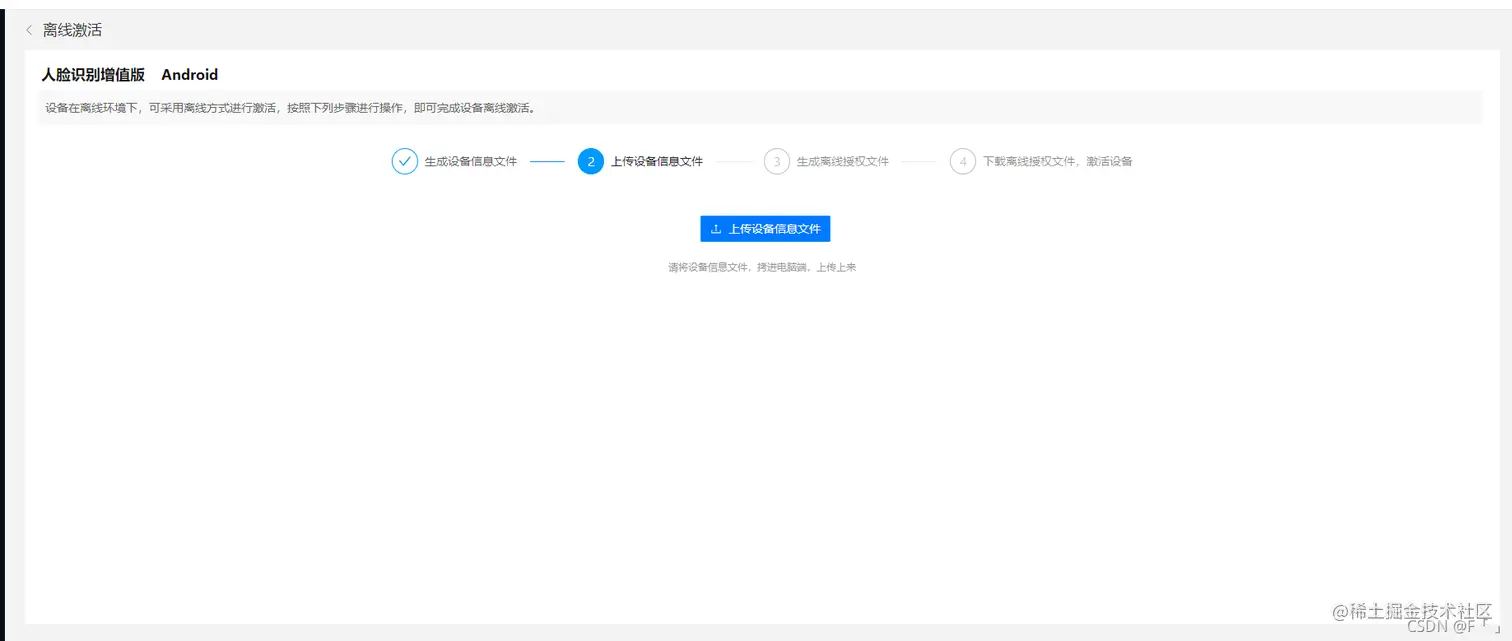Click the hint text 请将设备信息文件，拷进电脑端，上传上来
This screenshot has height=641, width=1512.
point(765,266)
